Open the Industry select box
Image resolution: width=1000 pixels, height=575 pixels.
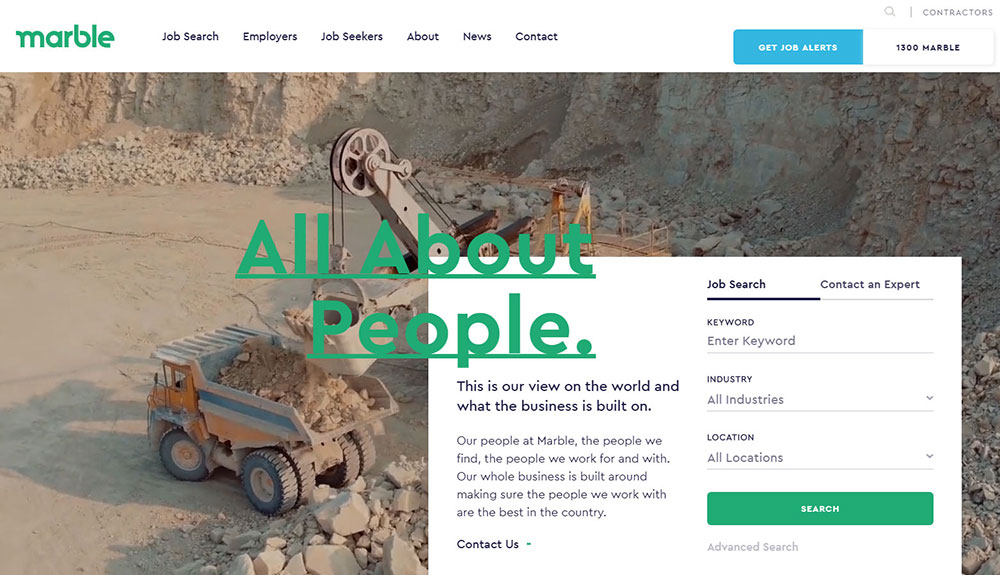[820, 400]
